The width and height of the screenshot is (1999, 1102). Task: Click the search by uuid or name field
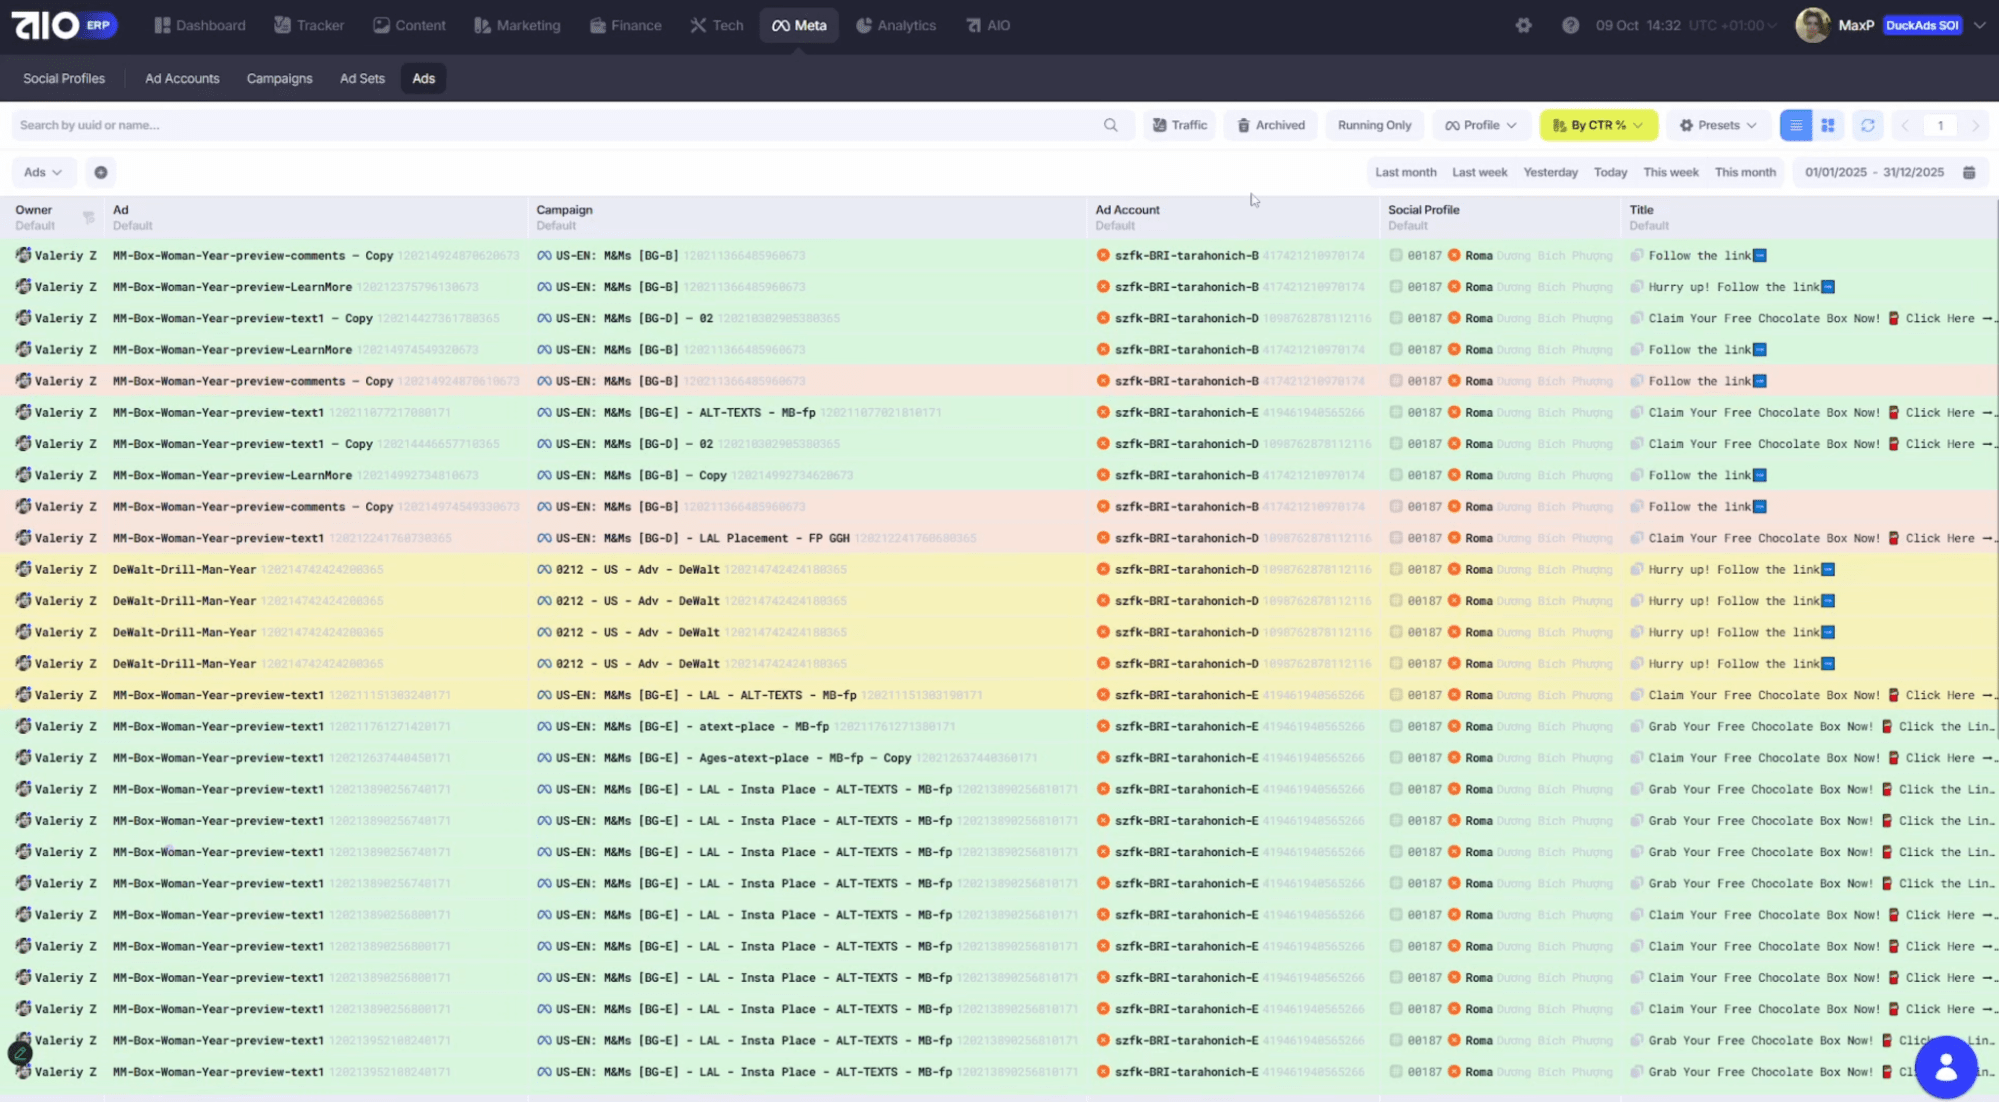tap(550, 125)
